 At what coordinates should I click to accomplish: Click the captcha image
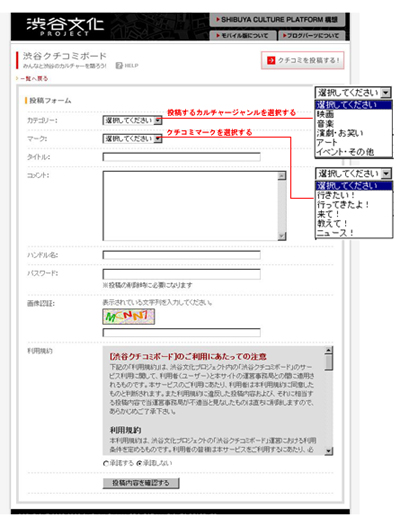click(x=129, y=316)
